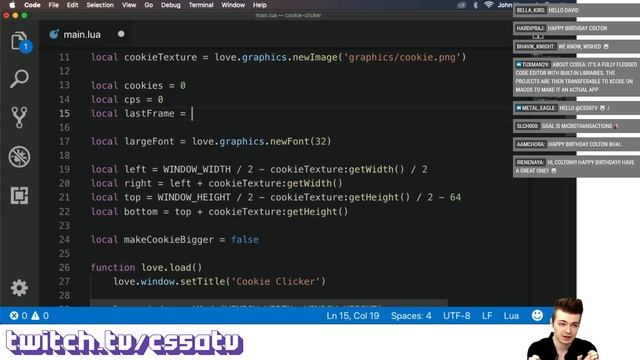This screenshot has width=640, height=360.
Task: Click WINDOW_HEIGHT on line 21
Action: pyautogui.click(x=194, y=197)
